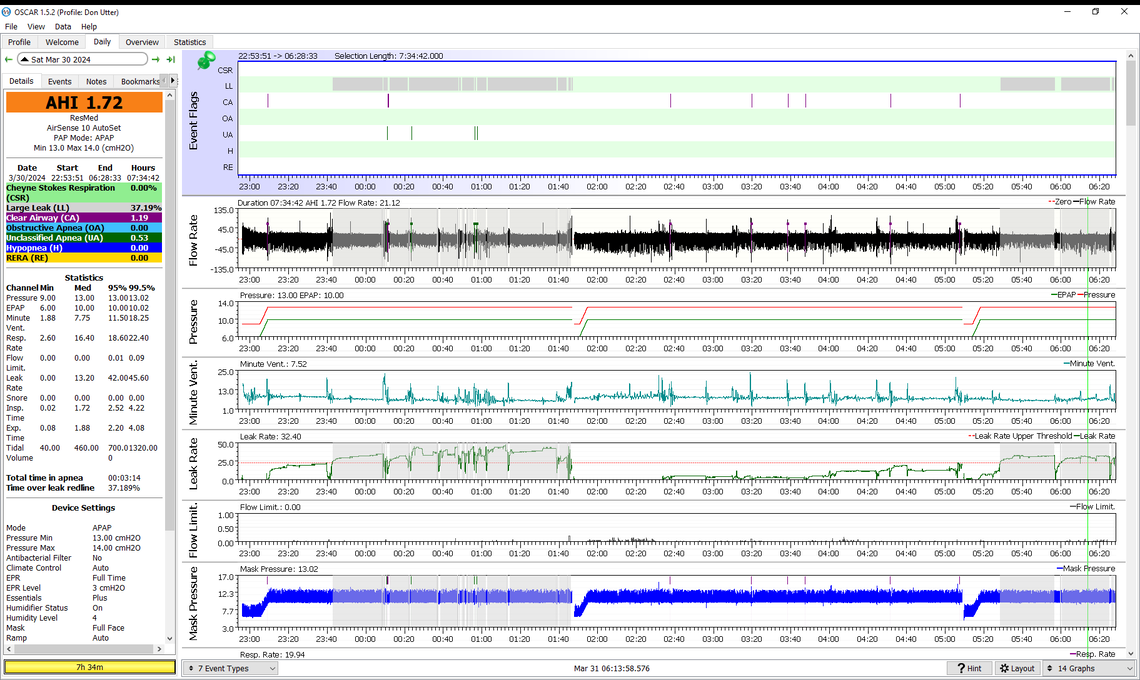
Task: Click the OSCAR app icon in title bar
Action: click(x=7, y=12)
